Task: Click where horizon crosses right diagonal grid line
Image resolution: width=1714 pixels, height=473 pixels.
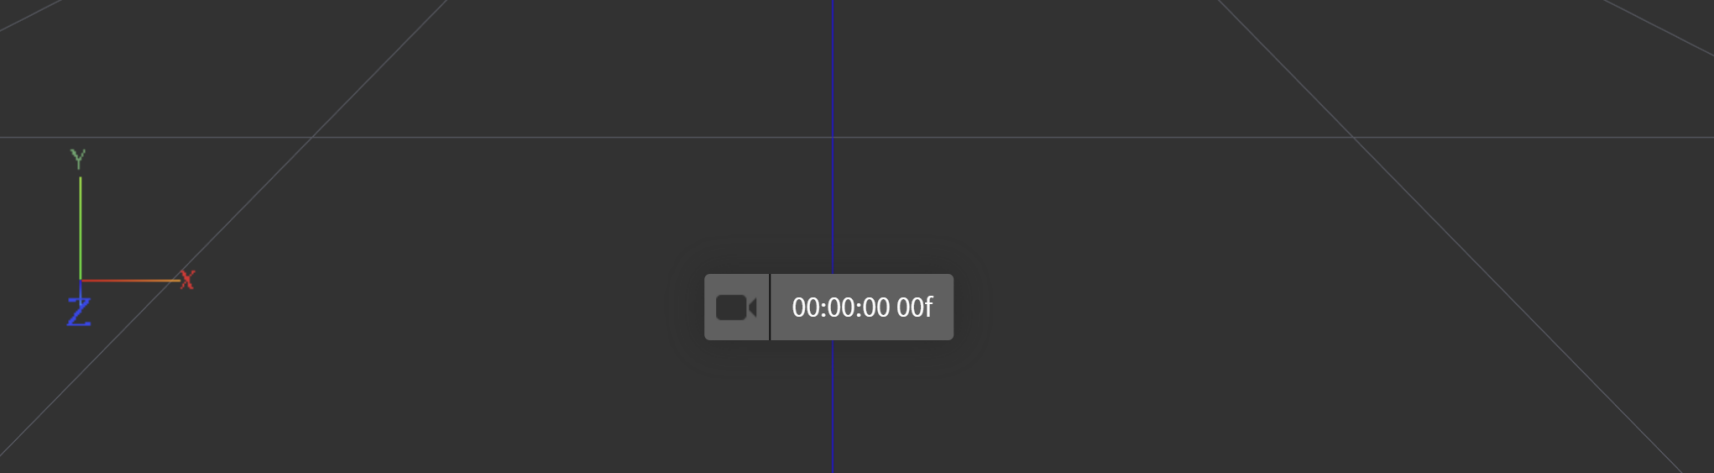Action: [1354, 137]
